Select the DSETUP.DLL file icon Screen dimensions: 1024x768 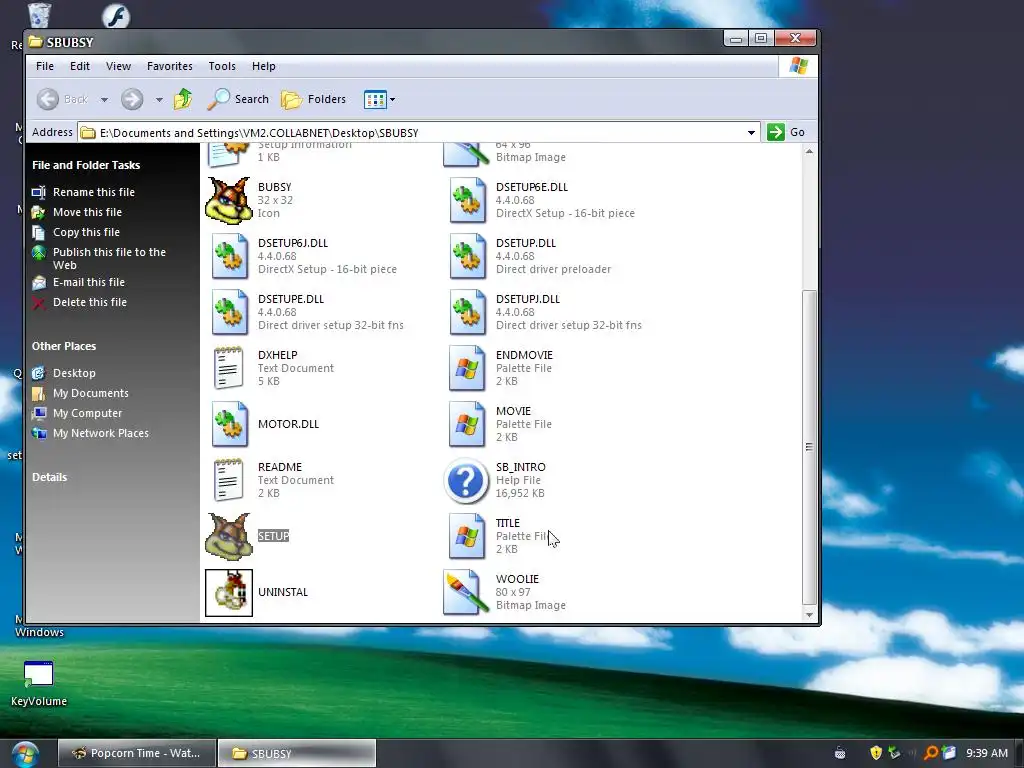pyautogui.click(x=467, y=257)
